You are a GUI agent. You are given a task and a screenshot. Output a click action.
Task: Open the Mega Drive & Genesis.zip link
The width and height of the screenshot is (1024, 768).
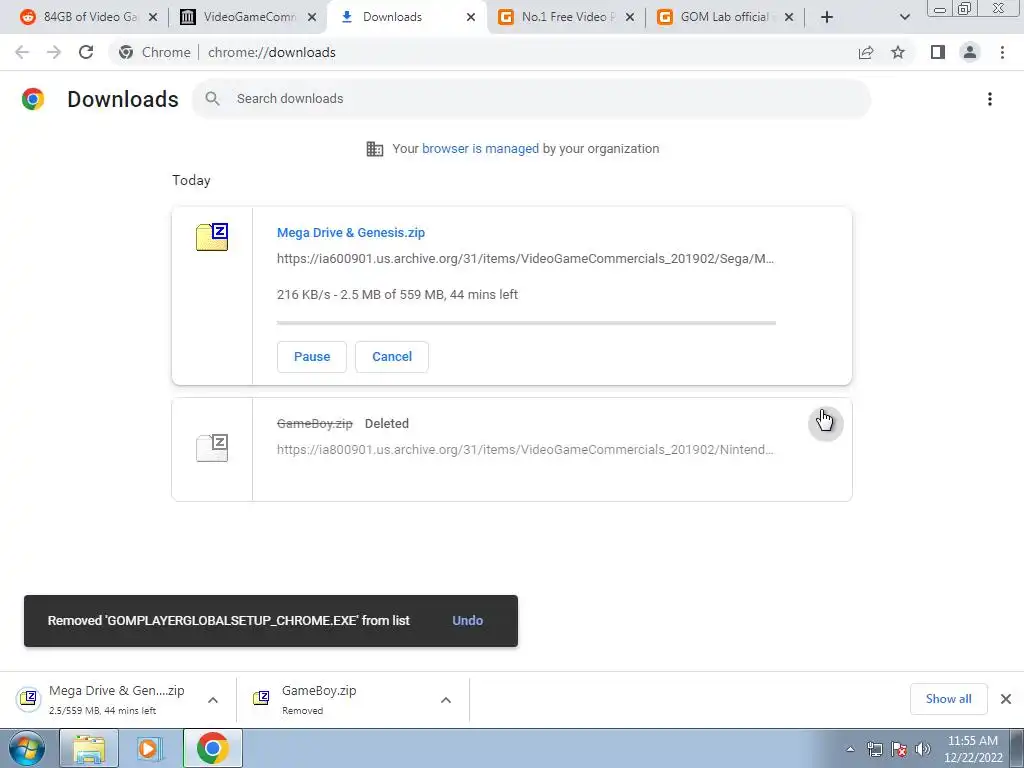tap(351, 232)
